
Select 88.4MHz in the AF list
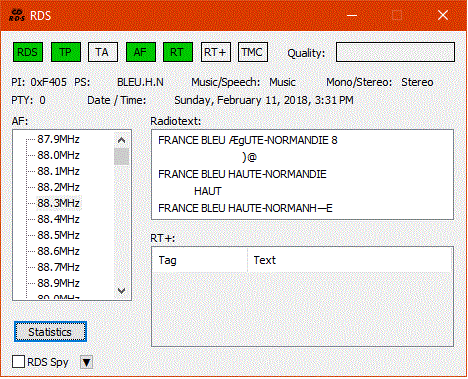point(58,219)
